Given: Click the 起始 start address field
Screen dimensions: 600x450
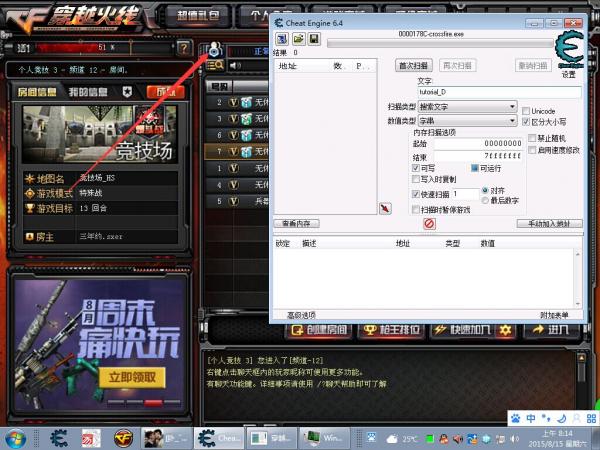Looking at the screenshot, I should [x=478, y=143].
